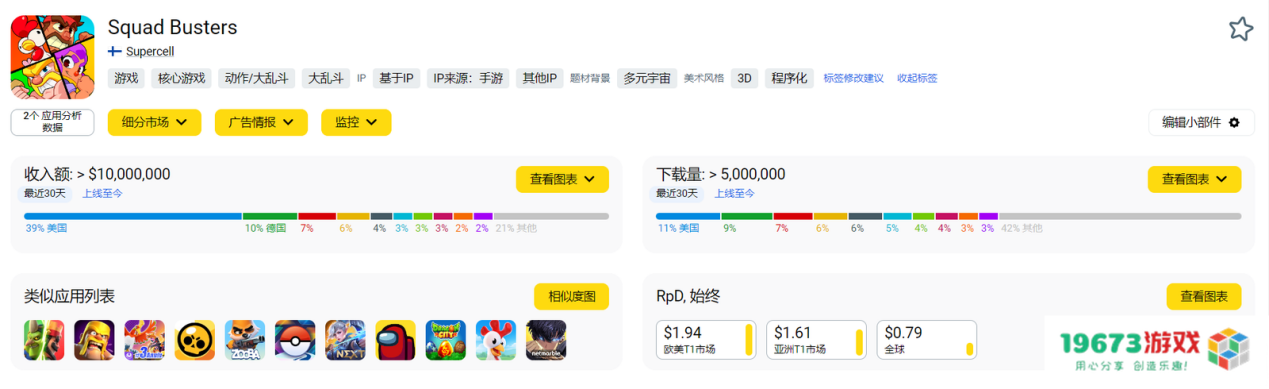The image size is (1269, 389).
Task: Click the 收入额: > $10,000,000 heading
Action: (x=97, y=174)
